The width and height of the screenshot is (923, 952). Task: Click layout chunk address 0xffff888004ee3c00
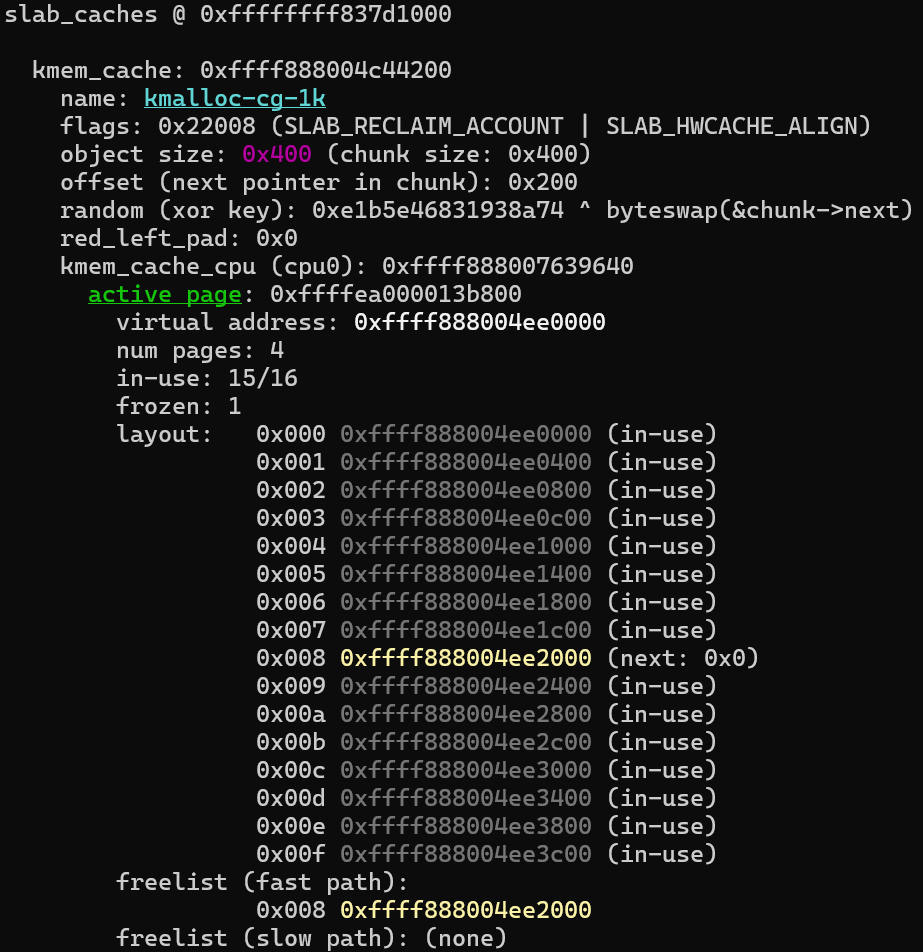(x=466, y=855)
